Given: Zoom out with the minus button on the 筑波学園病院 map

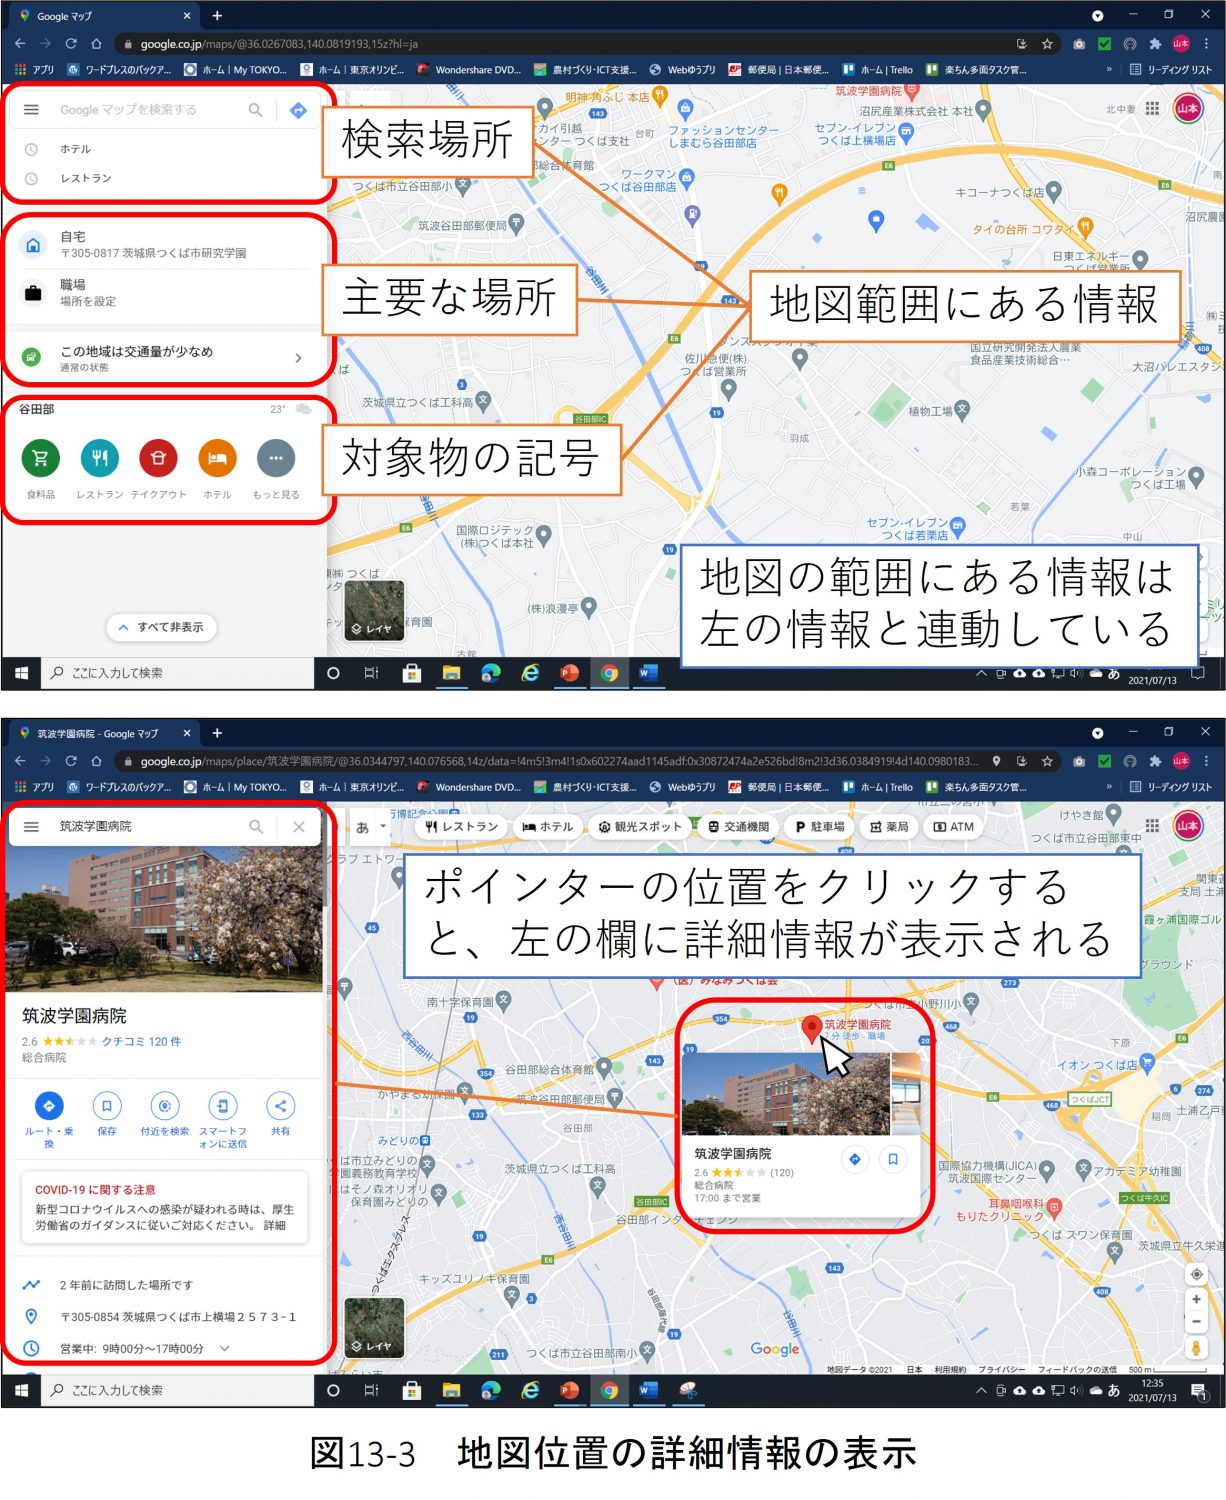Looking at the screenshot, I should pos(1196,1321).
